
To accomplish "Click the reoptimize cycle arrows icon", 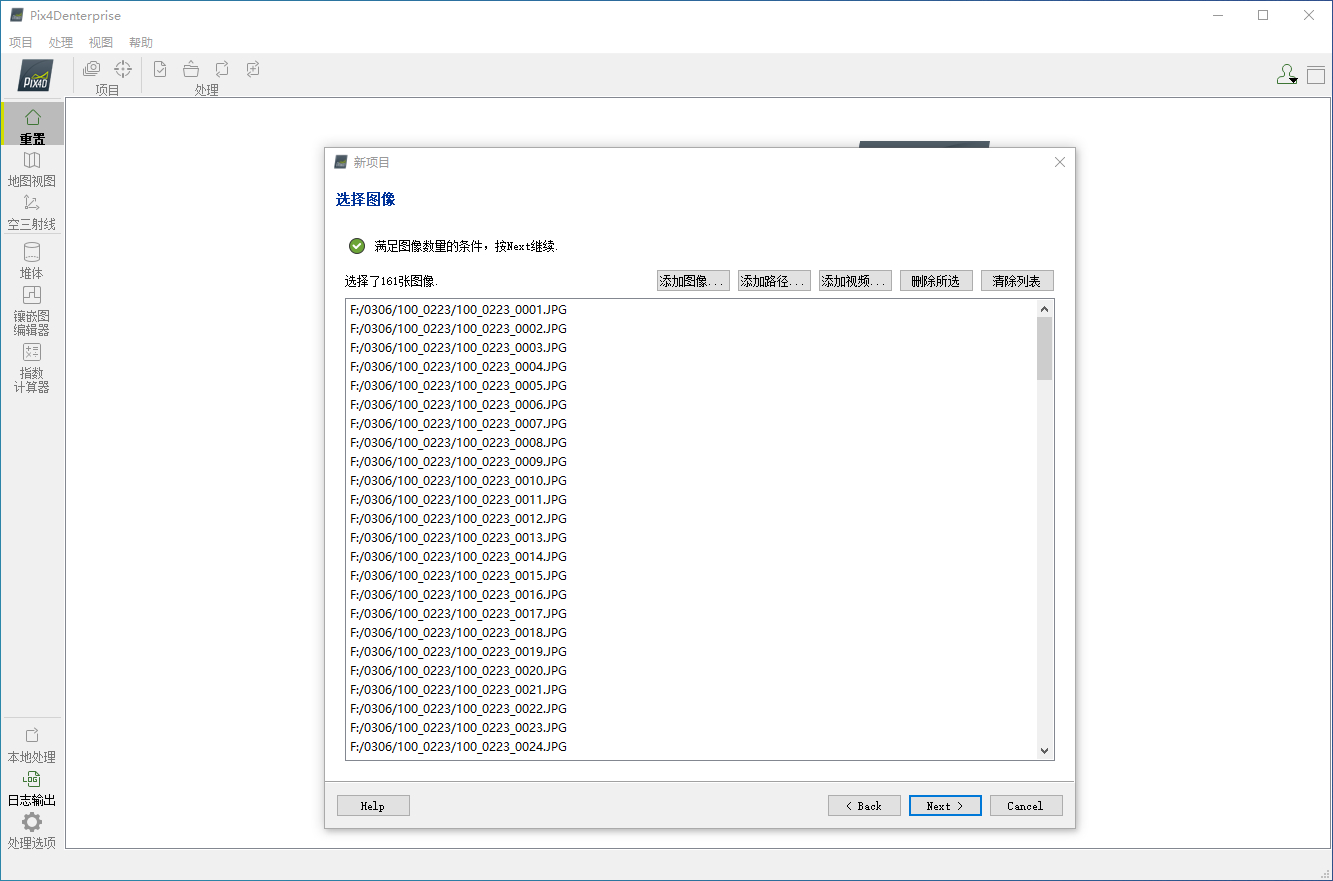I will pos(222,69).
